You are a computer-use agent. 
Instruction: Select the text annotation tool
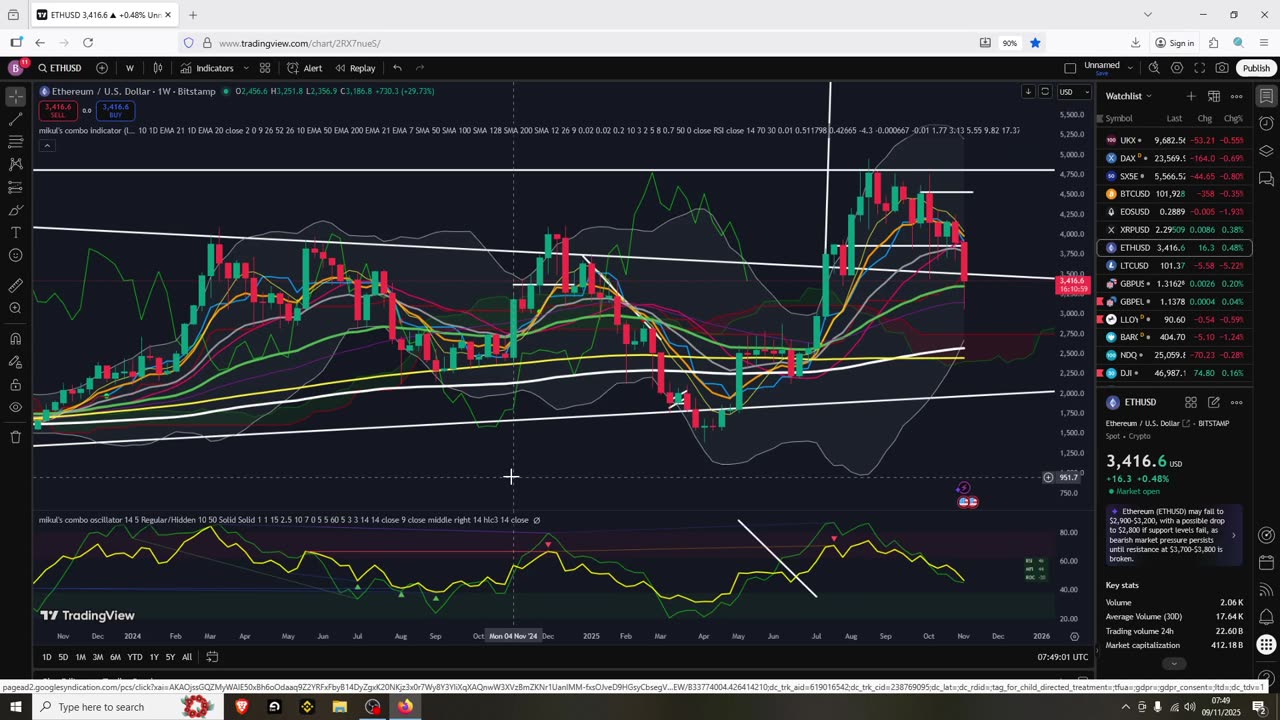[15, 232]
